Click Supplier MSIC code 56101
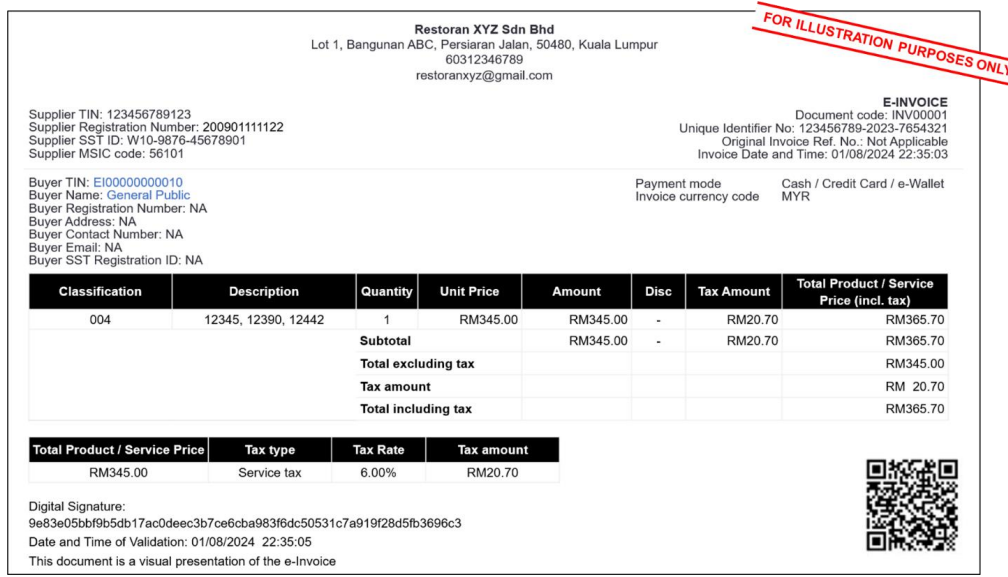Viewport: 1008px width, 577px height. point(106,154)
